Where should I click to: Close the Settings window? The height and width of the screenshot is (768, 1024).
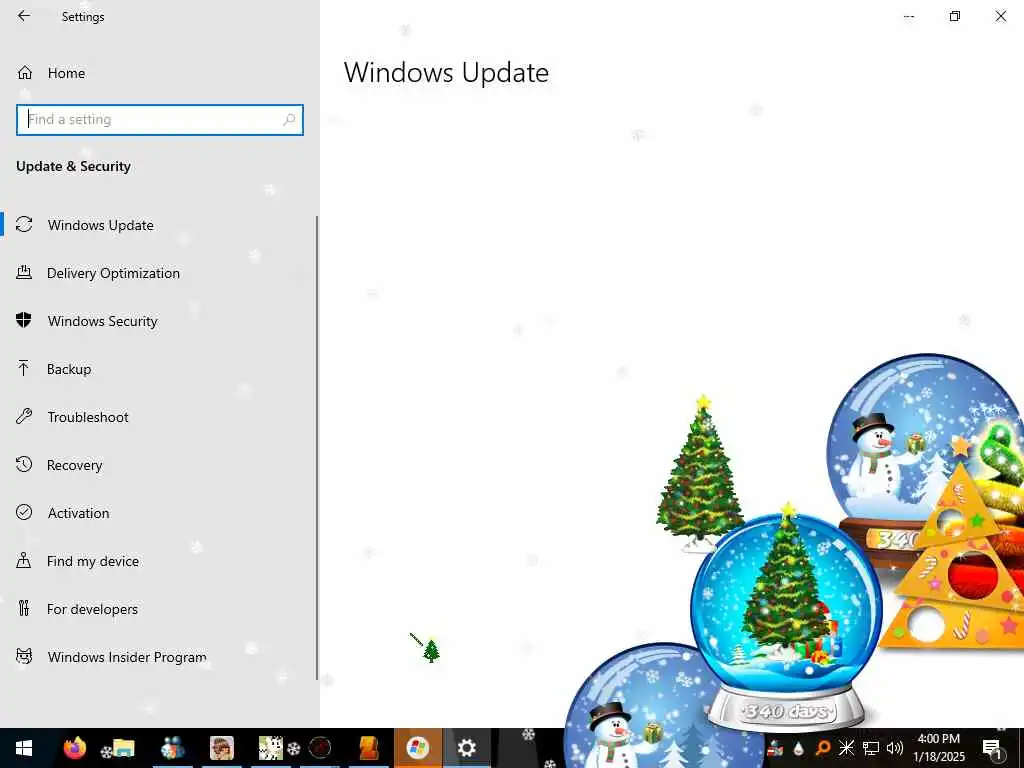point(1000,16)
